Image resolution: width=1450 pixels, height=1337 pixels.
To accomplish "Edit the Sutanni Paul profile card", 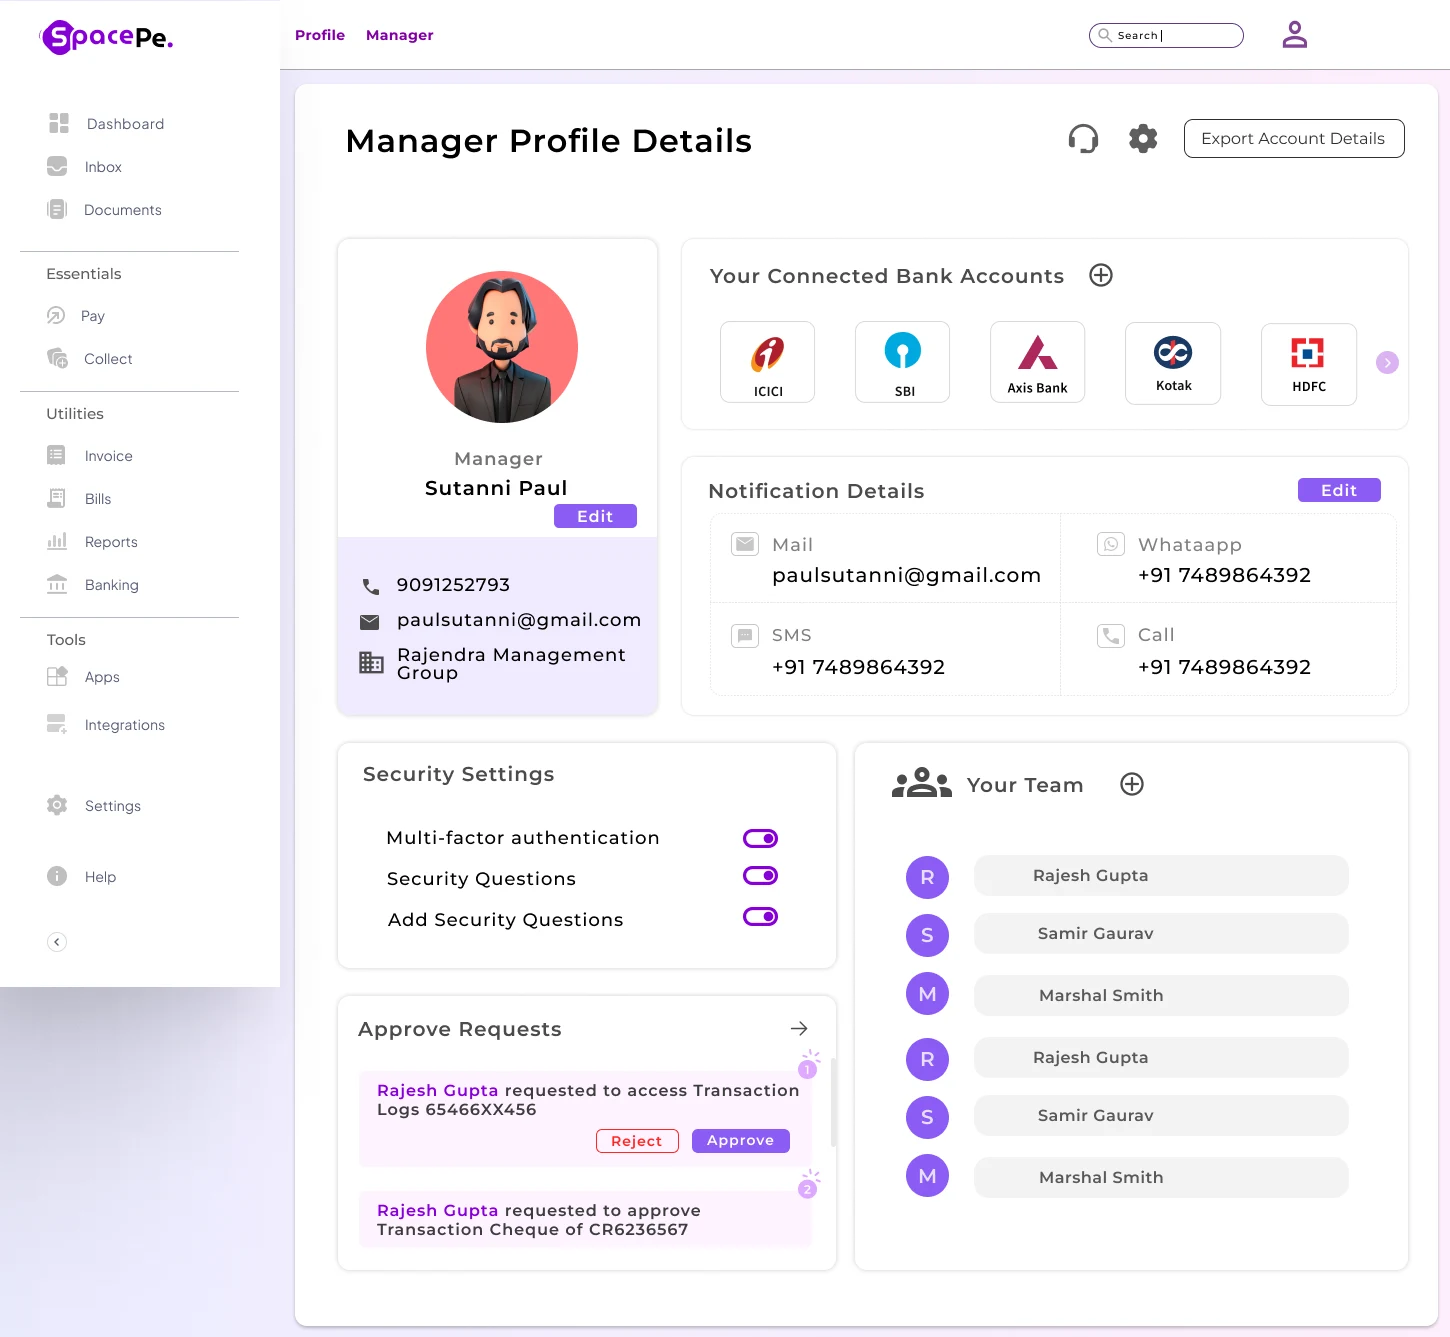I will [595, 516].
